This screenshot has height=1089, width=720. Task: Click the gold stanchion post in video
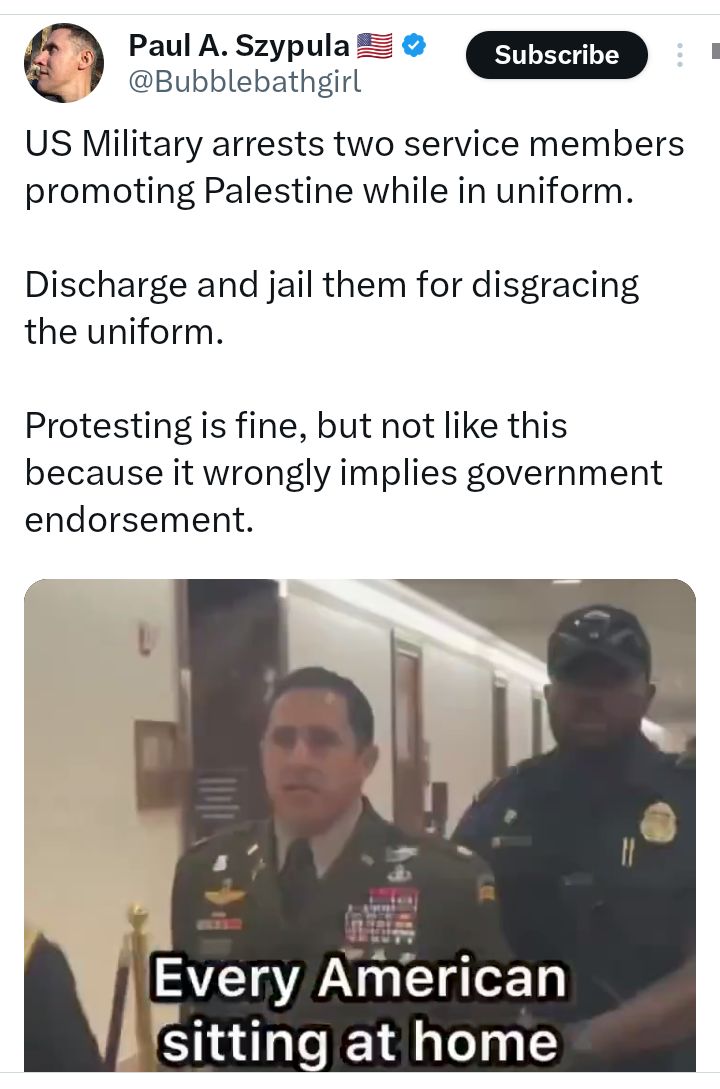[137, 986]
